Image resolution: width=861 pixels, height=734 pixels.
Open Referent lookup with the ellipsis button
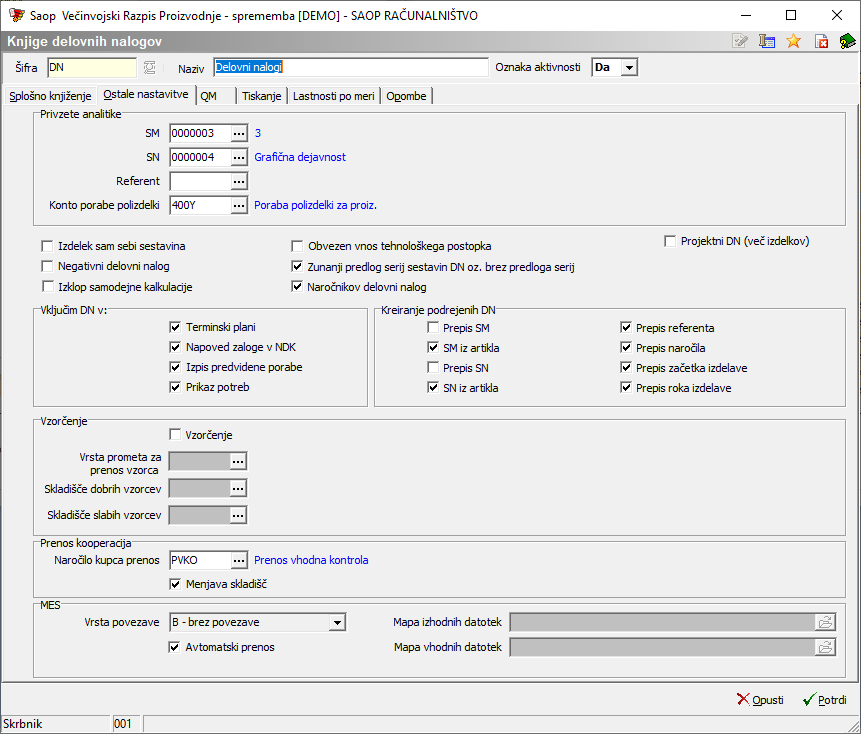pyautogui.click(x=239, y=181)
